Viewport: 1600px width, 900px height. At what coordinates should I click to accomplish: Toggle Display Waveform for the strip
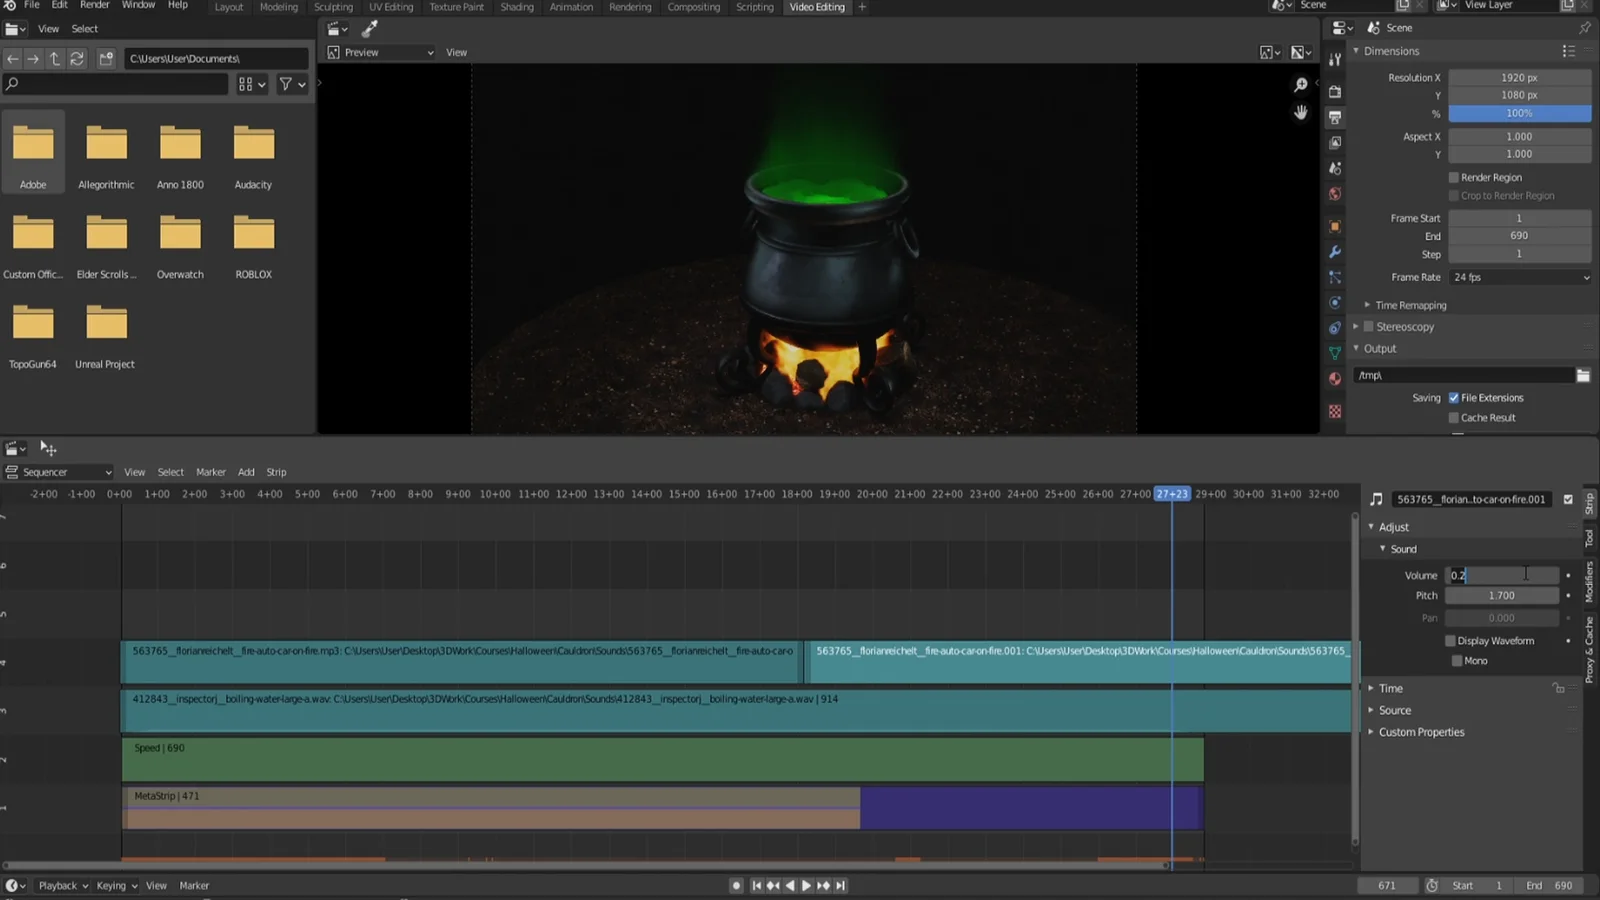1449,641
